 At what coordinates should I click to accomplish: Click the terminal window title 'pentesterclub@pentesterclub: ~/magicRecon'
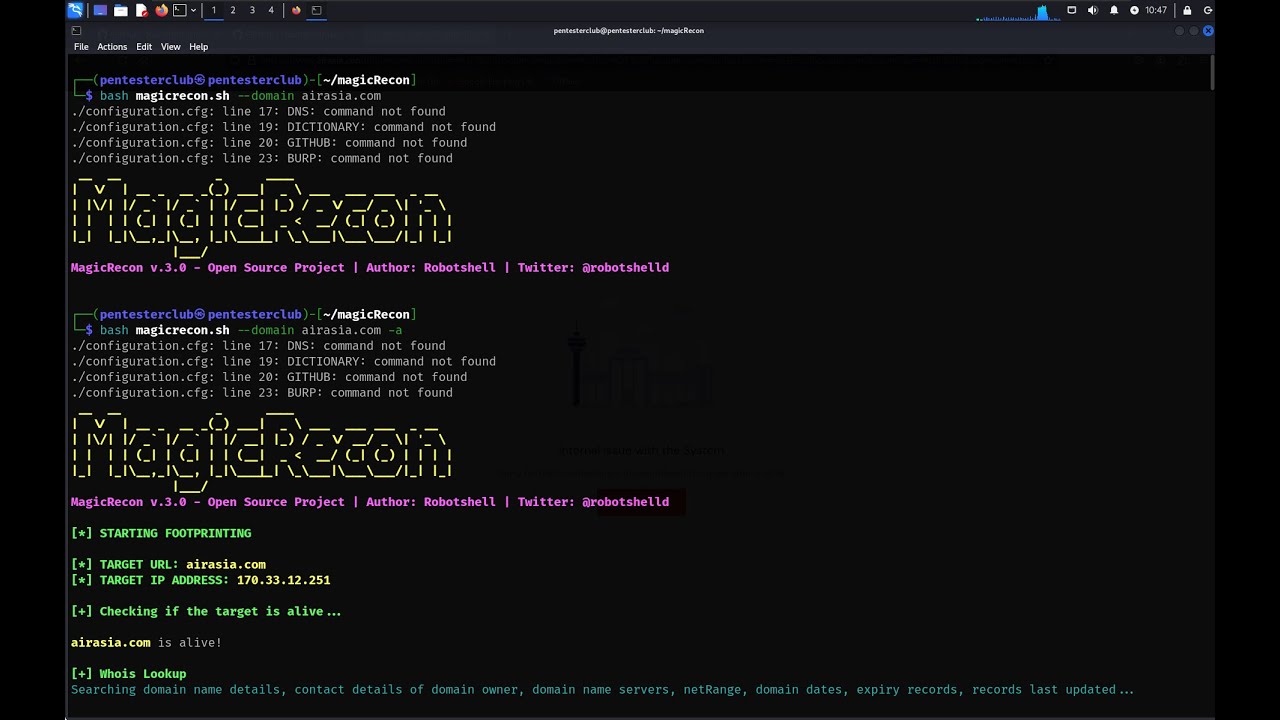coord(628,31)
